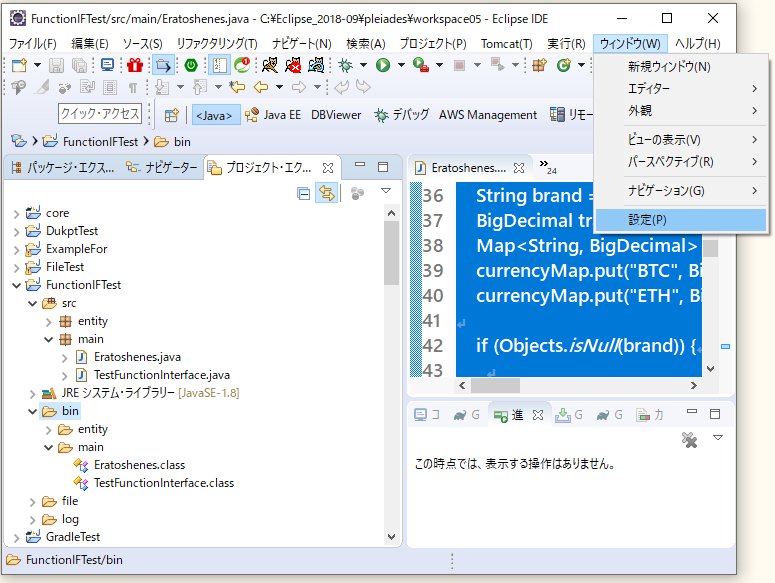Open the Editor submenu in Window menu
775x583 pixels.
coord(681,88)
